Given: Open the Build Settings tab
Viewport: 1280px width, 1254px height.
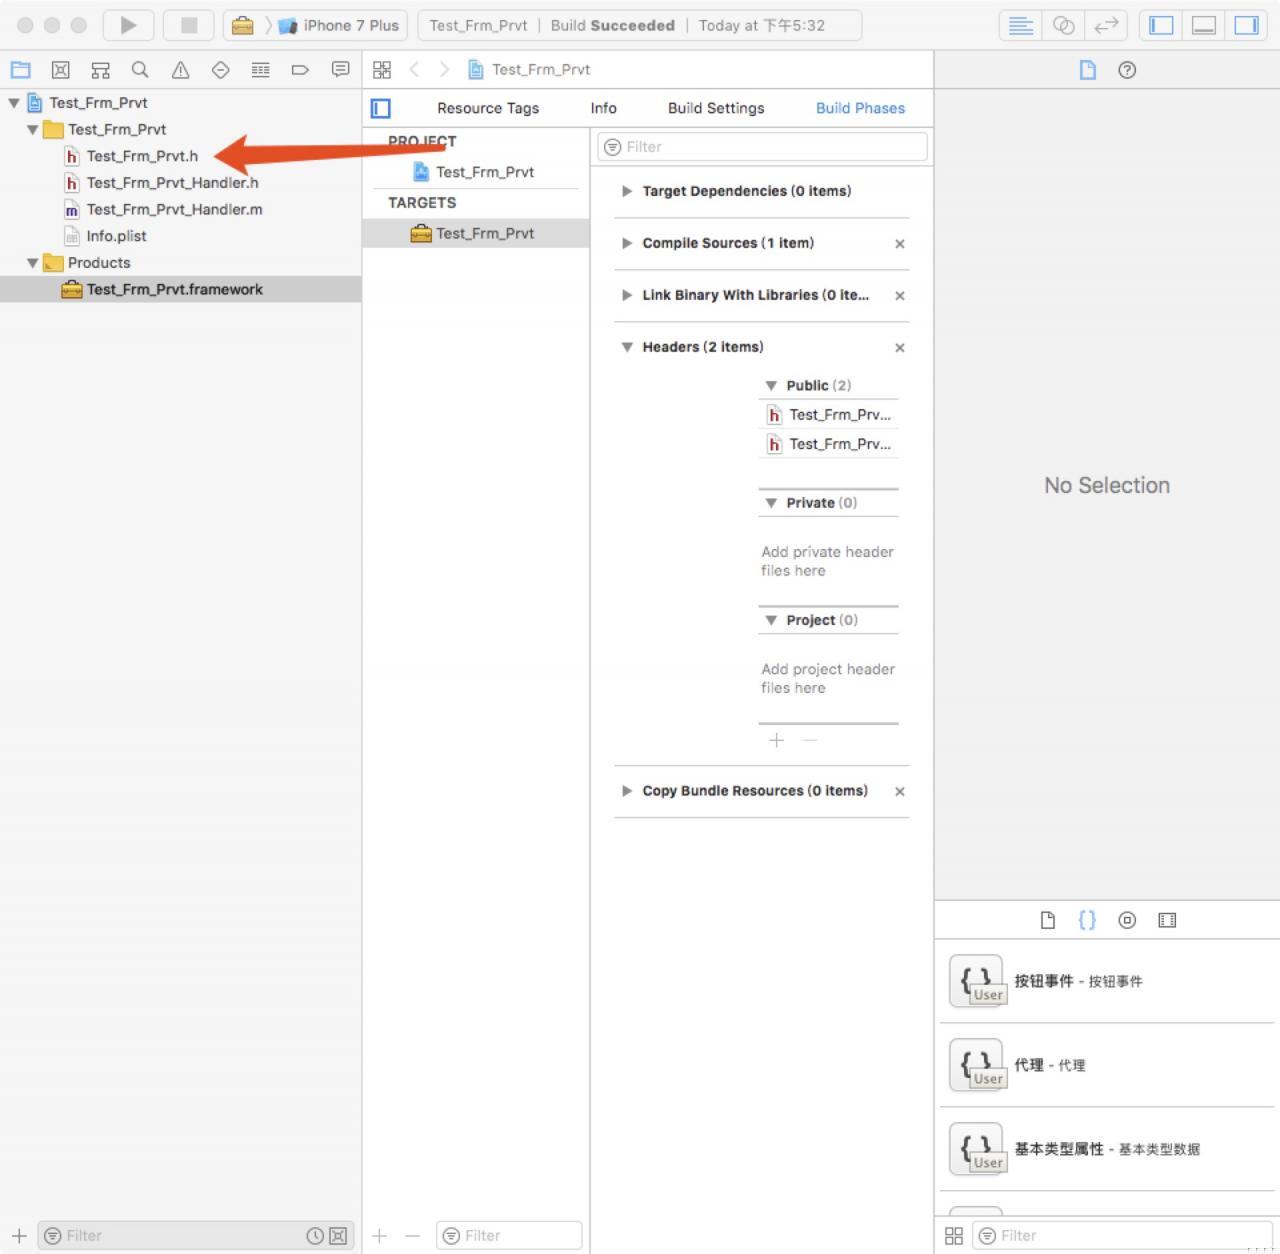Looking at the screenshot, I should click(x=716, y=108).
